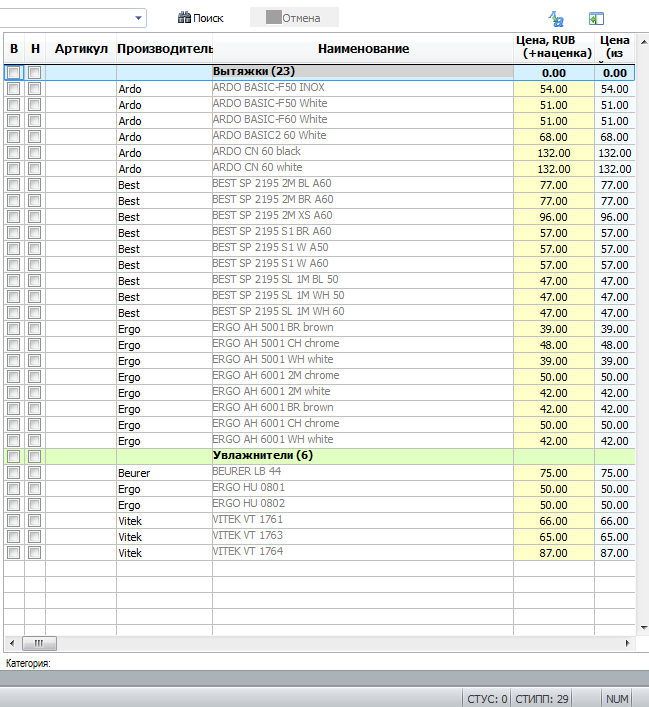This screenshot has width=649, height=707.
Task: Sort by the Наименование column header
Action: 363,49
